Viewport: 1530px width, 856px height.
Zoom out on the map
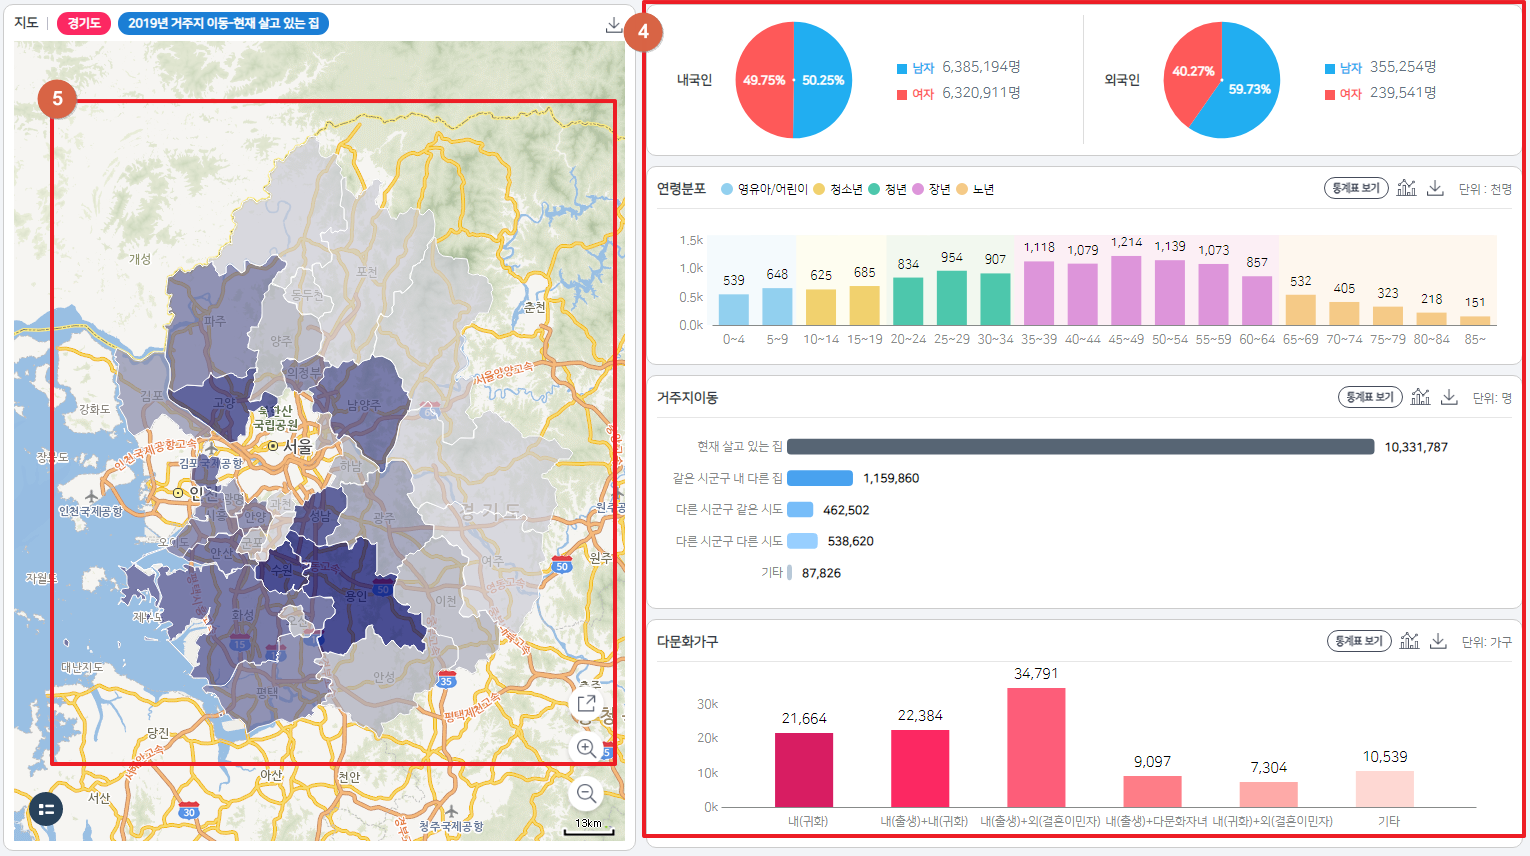pyautogui.click(x=587, y=794)
